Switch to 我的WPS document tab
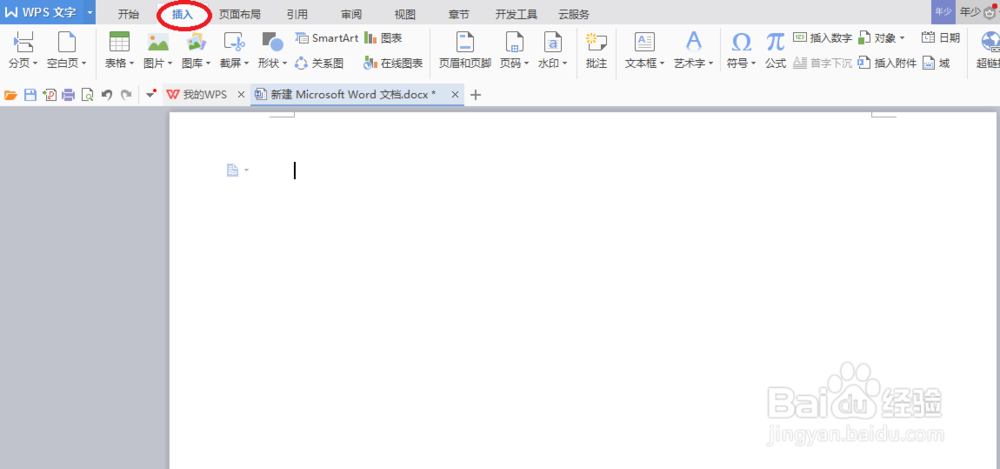This screenshot has height=469, width=1000. [x=196, y=94]
